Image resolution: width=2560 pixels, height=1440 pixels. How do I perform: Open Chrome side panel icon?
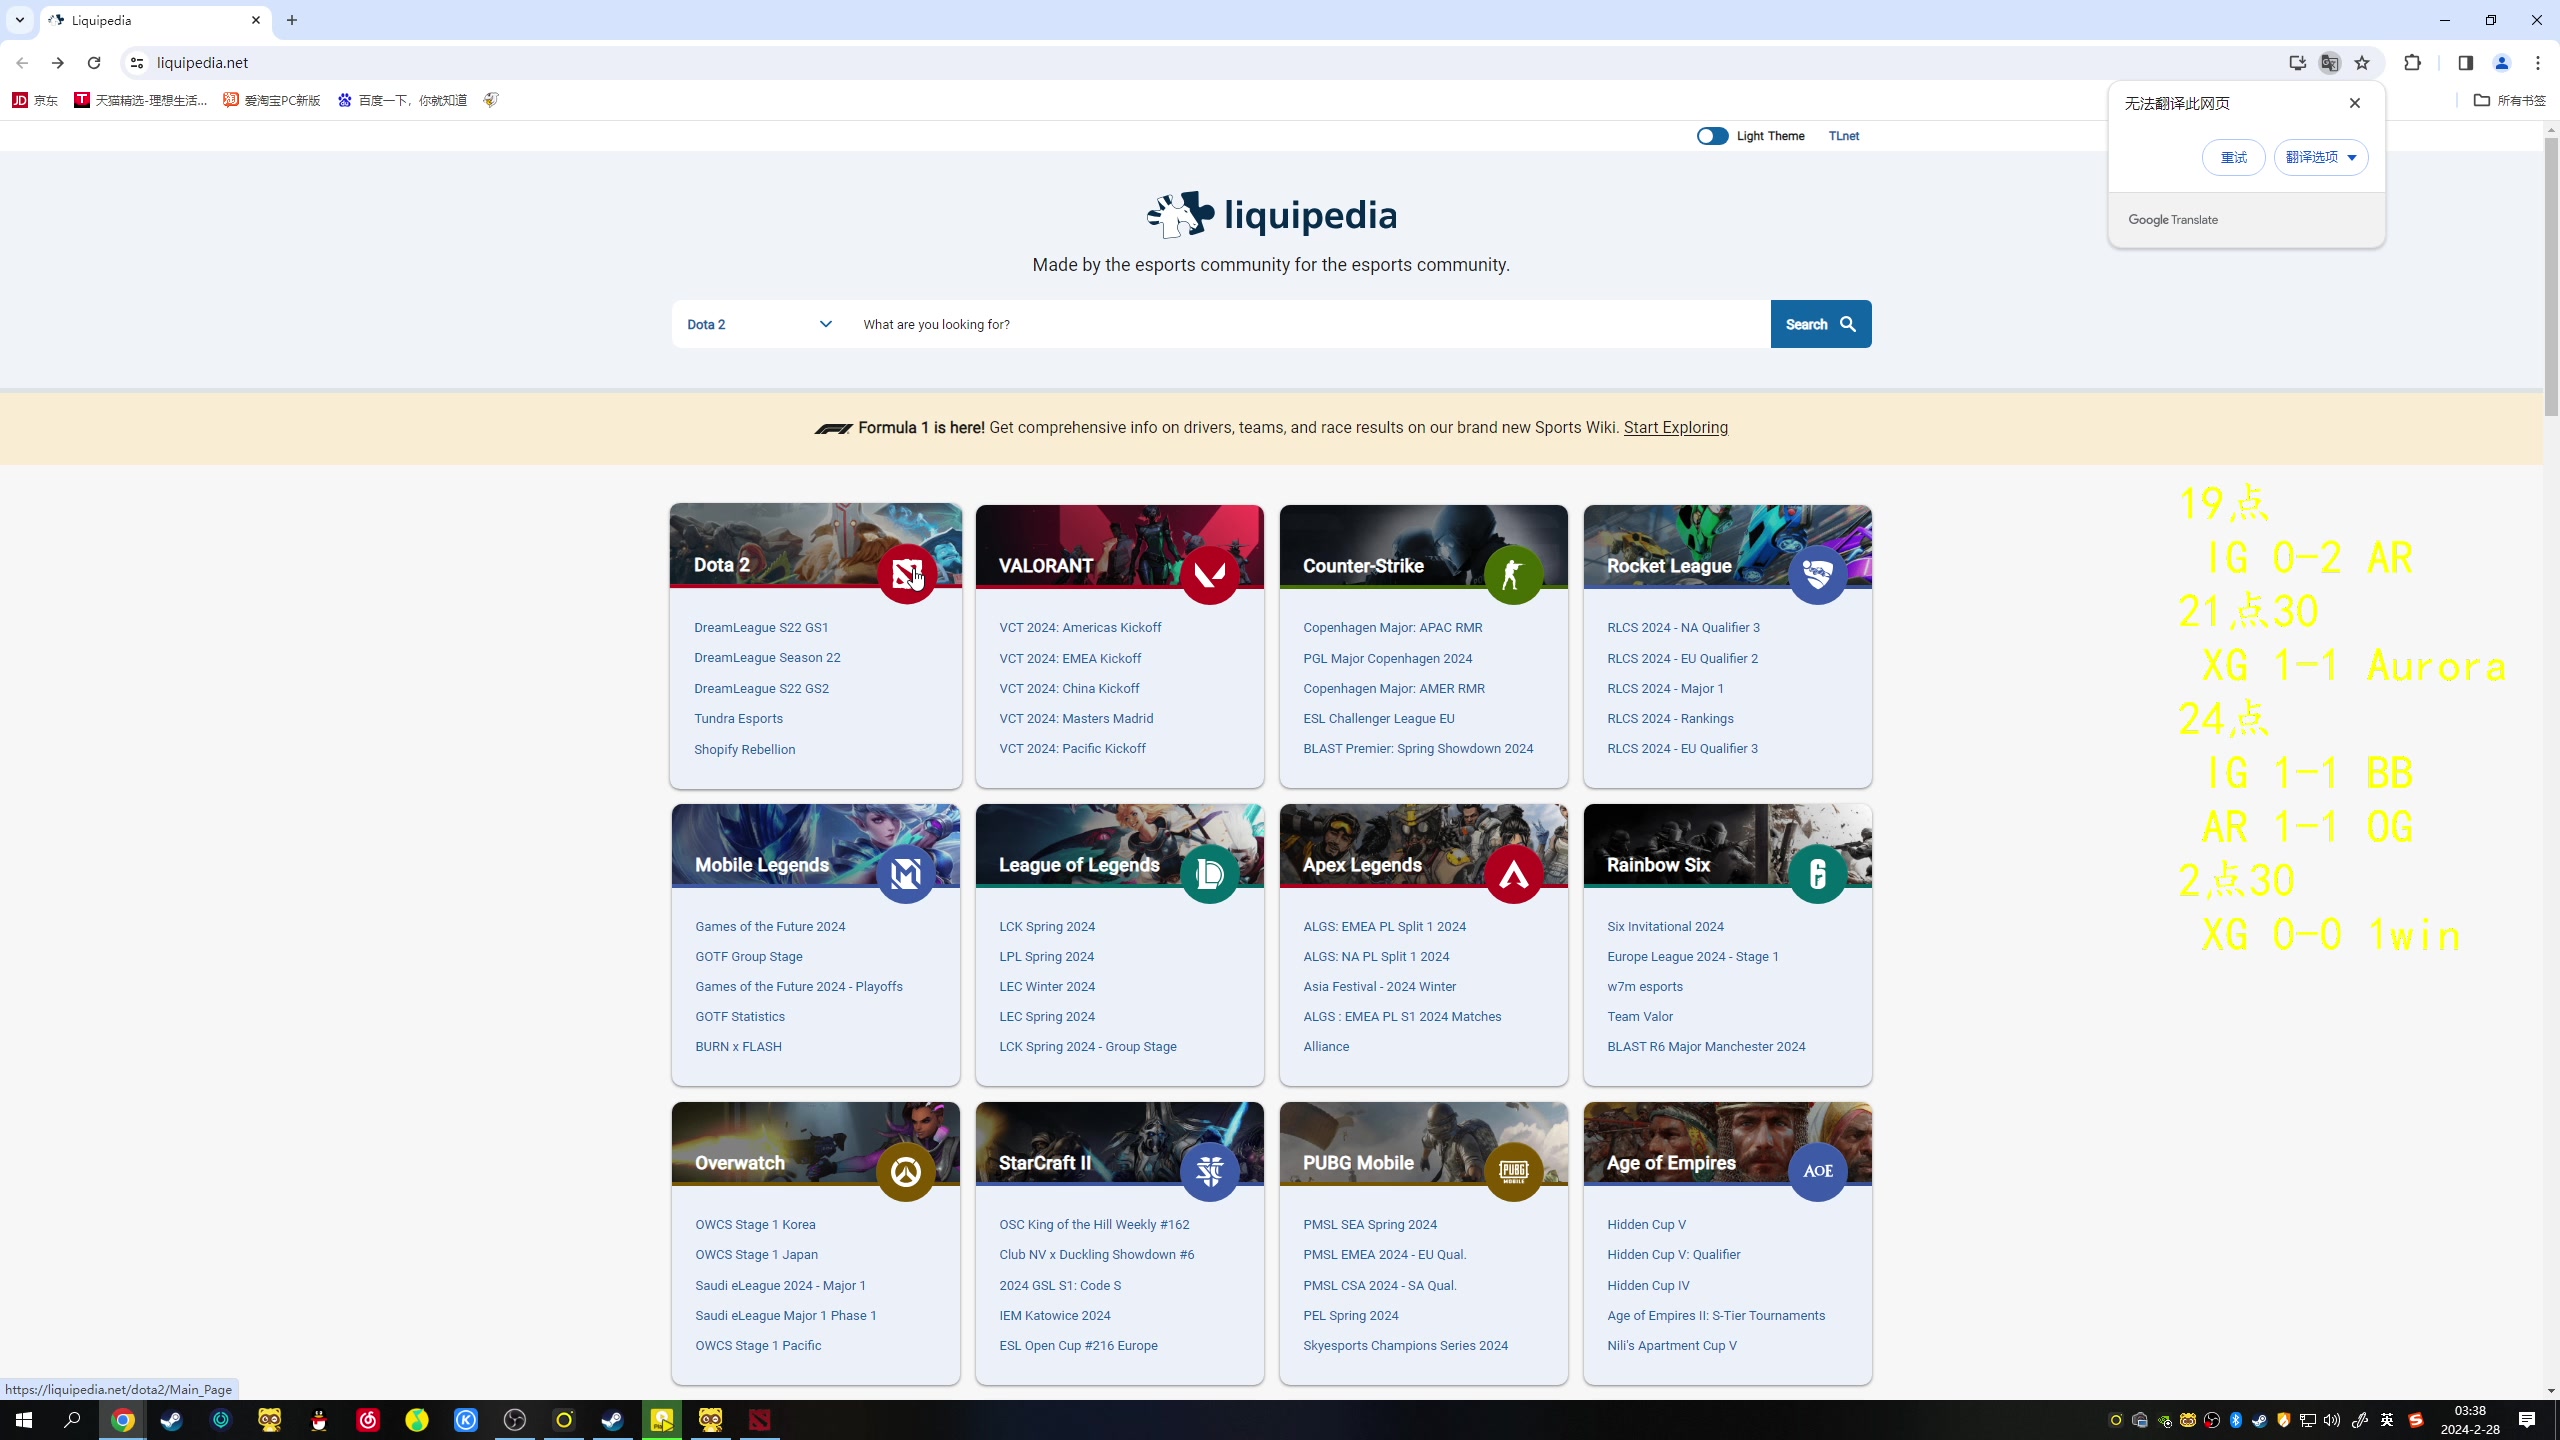pyautogui.click(x=2465, y=63)
